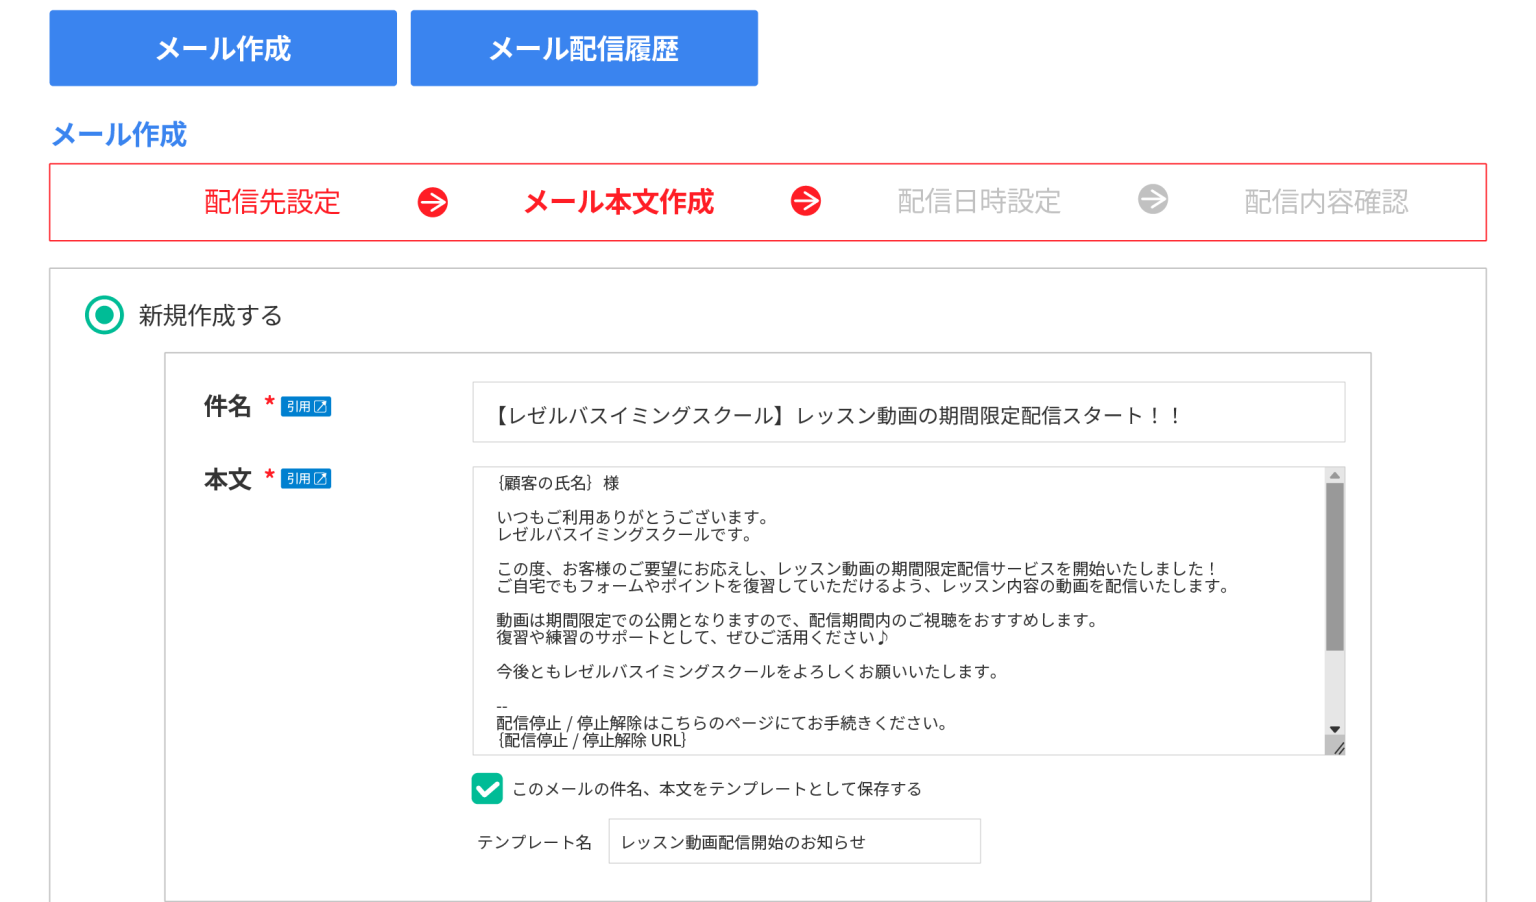Go to 配信先設定 step
This screenshot has height=902, width=1536.
tap(272, 202)
